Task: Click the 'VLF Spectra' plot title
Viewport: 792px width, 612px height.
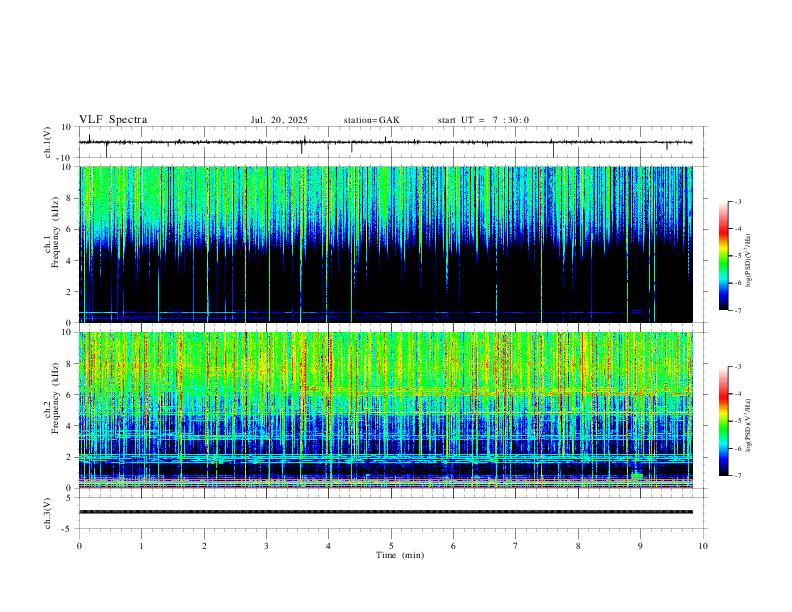Action: click(113, 120)
